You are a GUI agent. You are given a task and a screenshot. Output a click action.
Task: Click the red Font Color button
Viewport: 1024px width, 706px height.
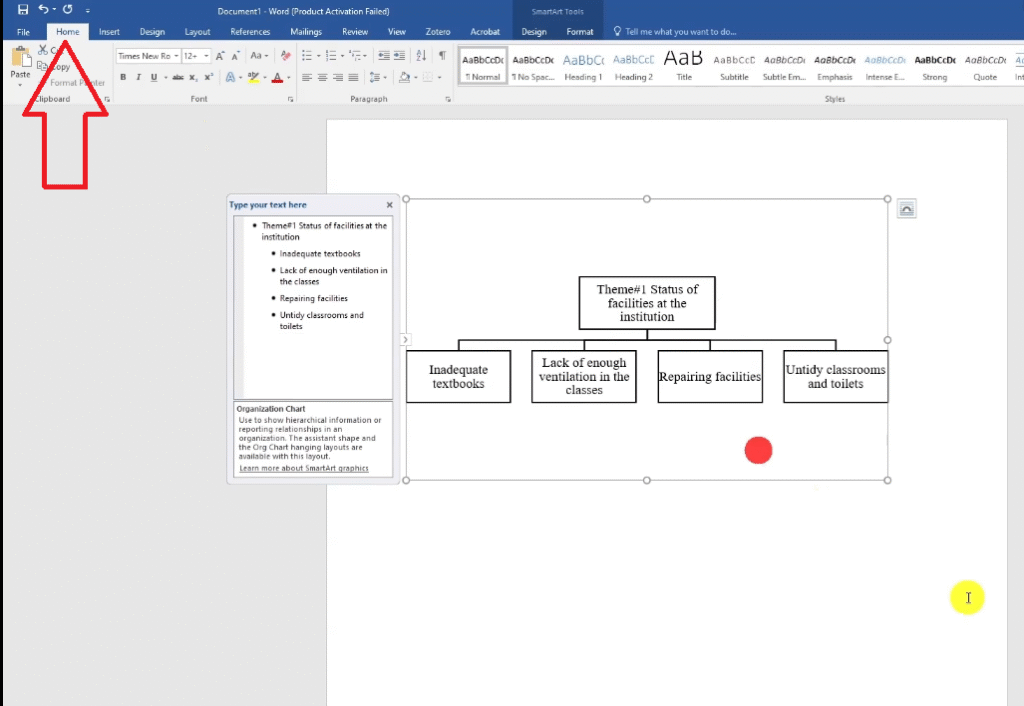[x=277, y=77]
